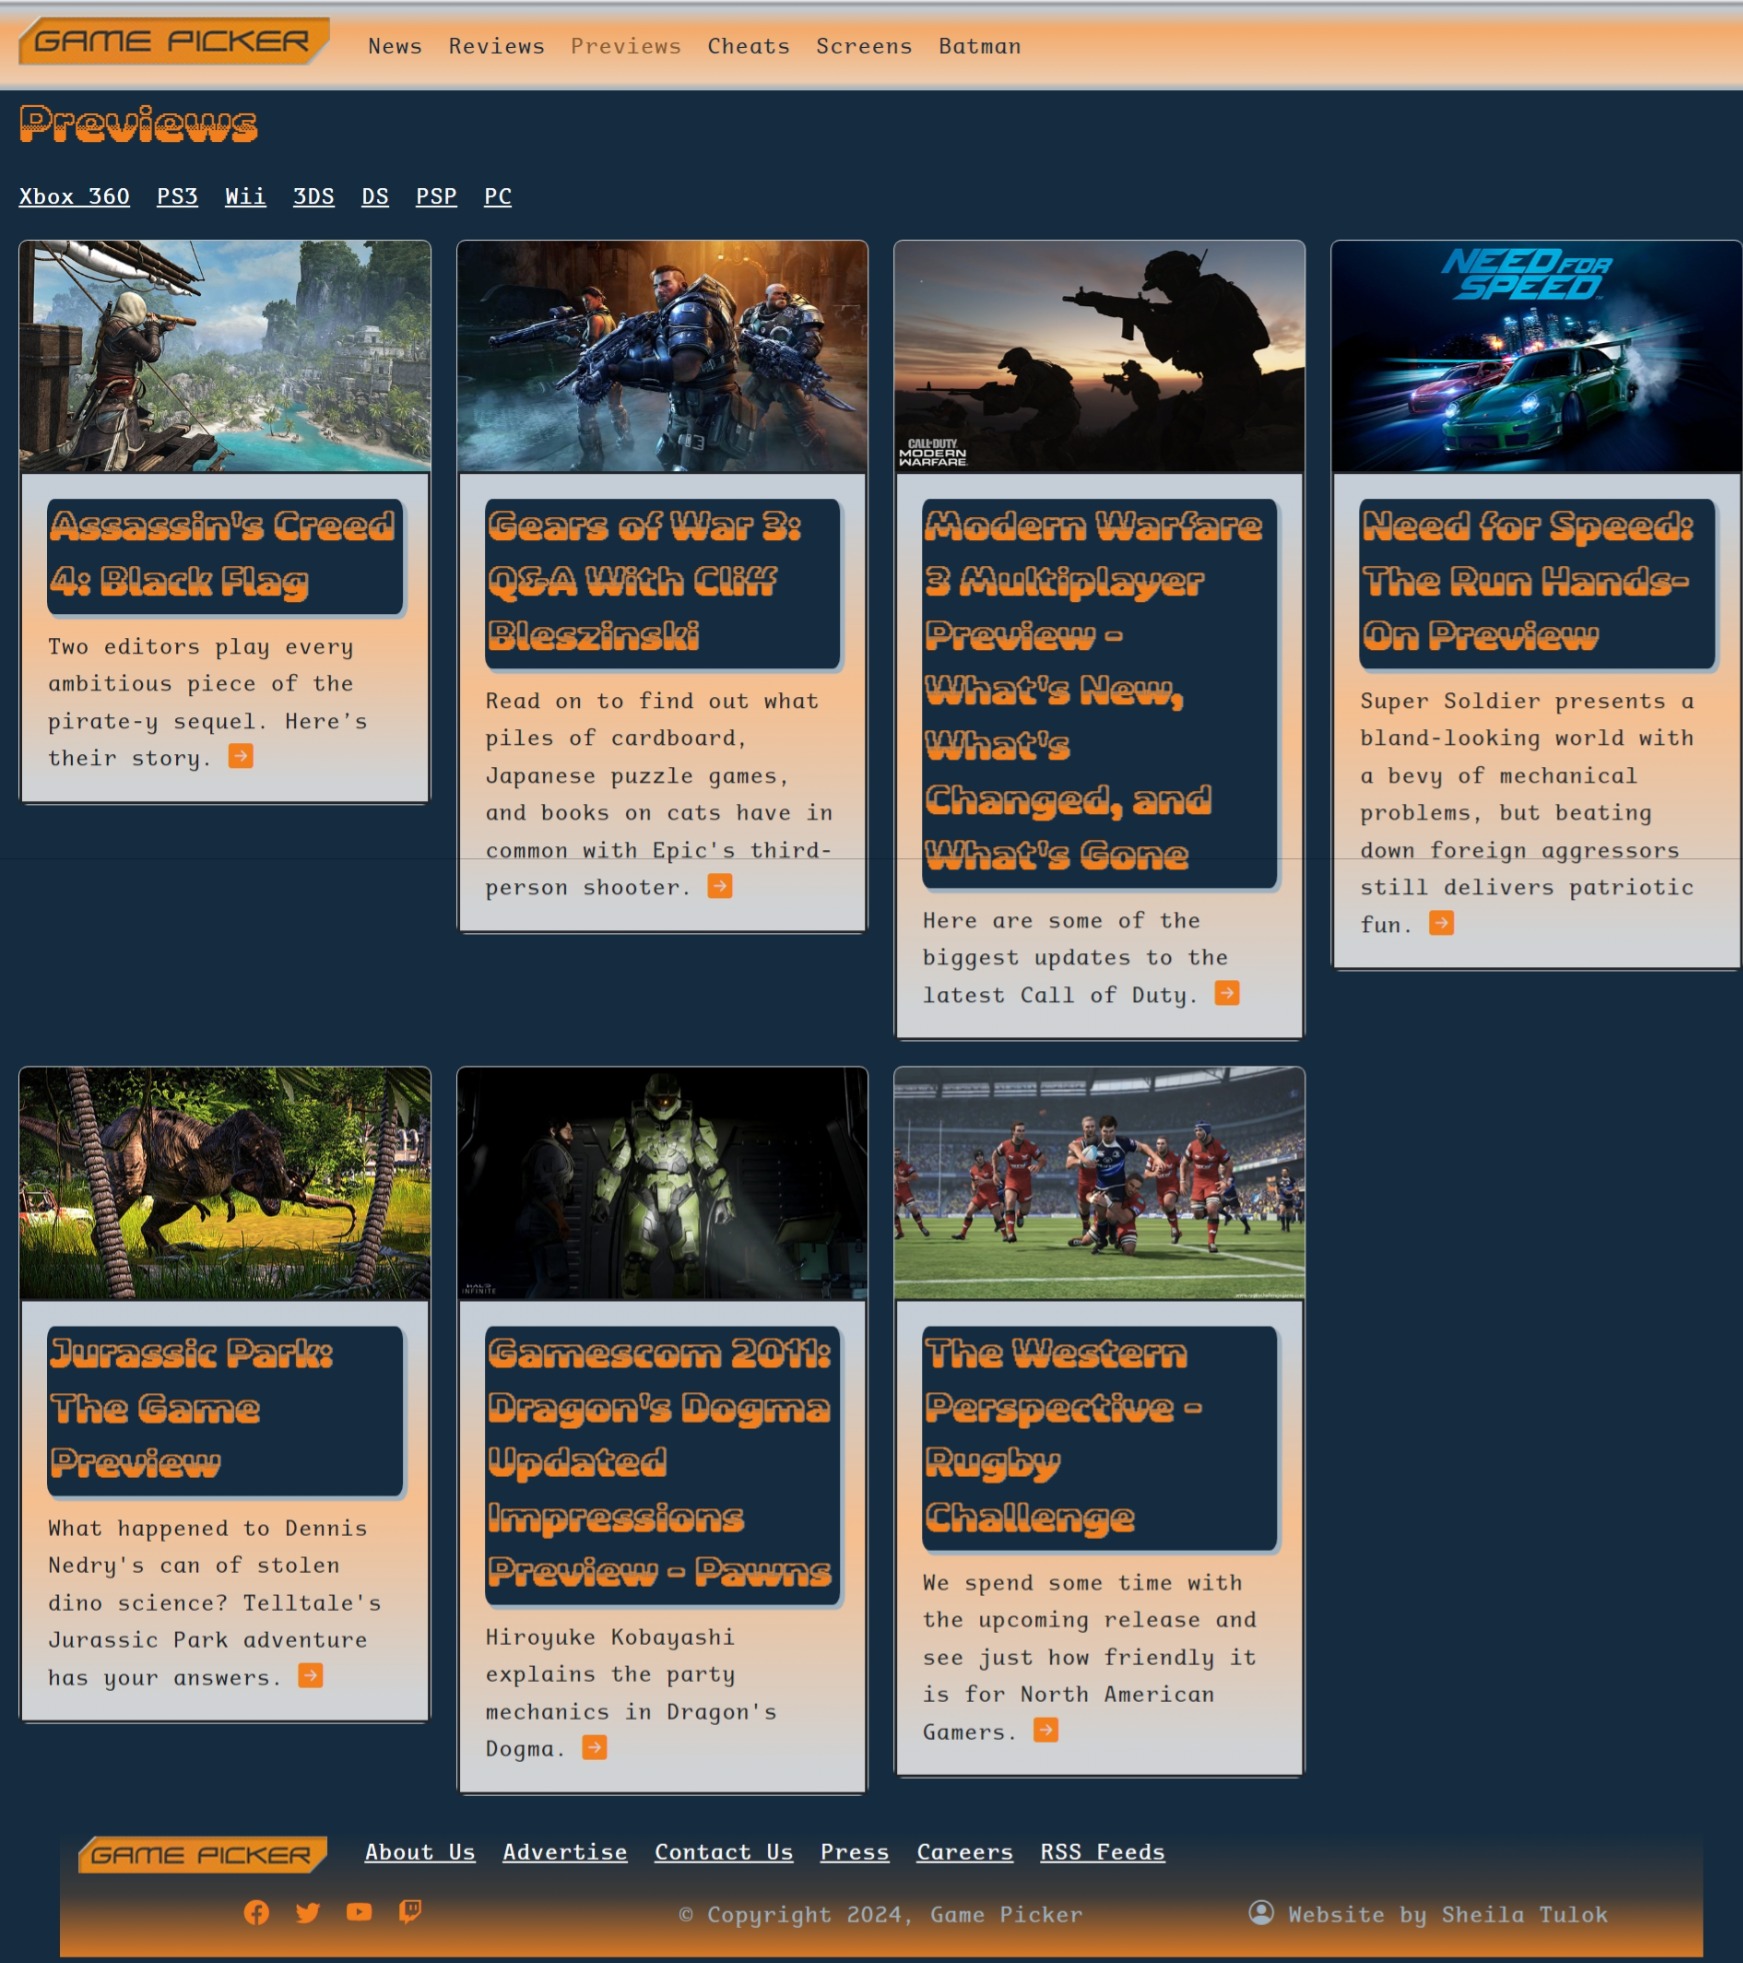This screenshot has height=1963, width=1743.
Task: Click arrow icon after Need for Speed description
Action: click(x=1441, y=923)
